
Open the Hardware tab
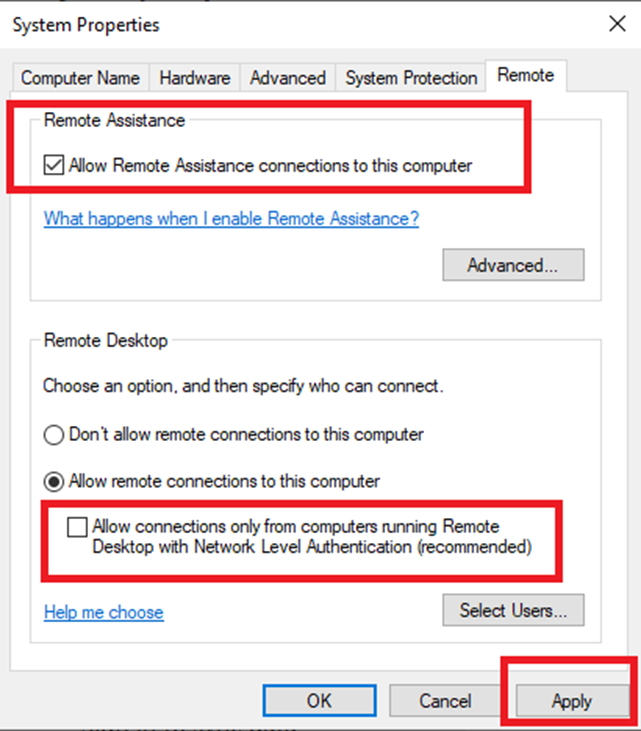(195, 78)
